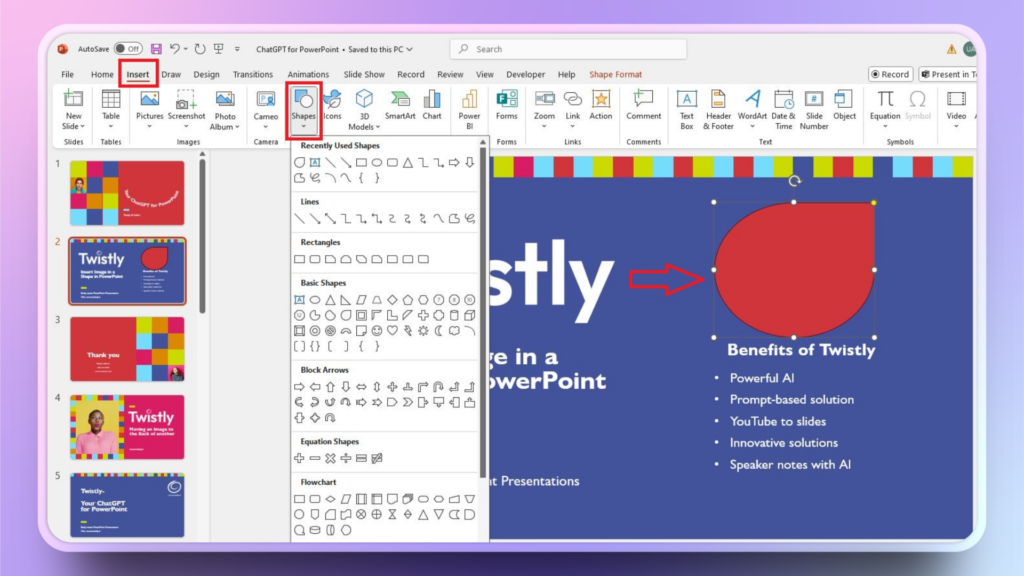Image resolution: width=1024 pixels, height=576 pixels.
Task: Open the 3D Models dropdown
Action: click(x=364, y=127)
